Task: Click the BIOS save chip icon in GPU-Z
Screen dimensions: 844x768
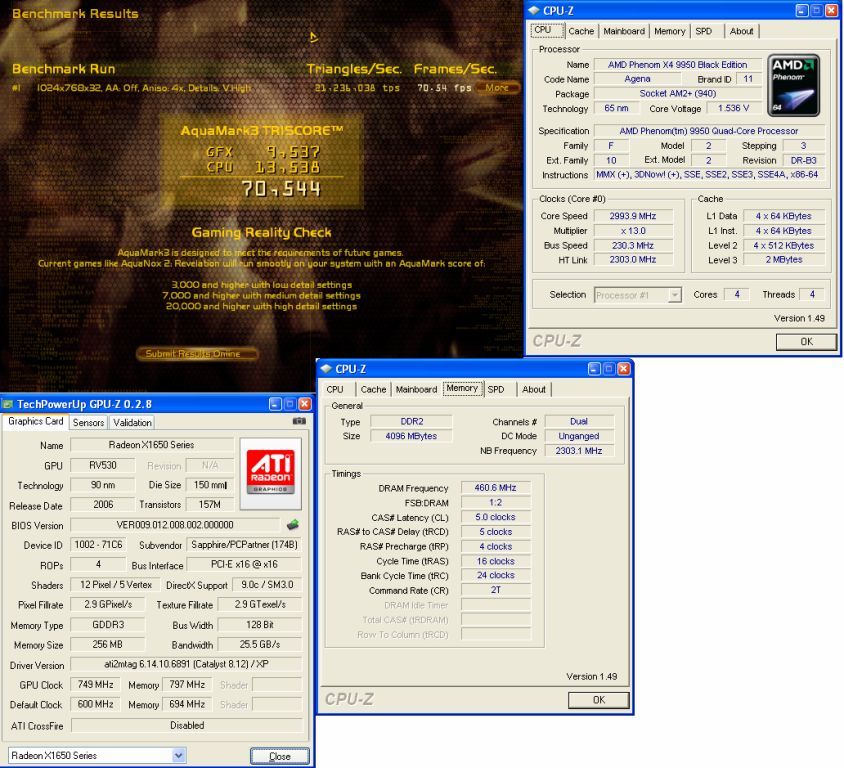Action: [x=292, y=525]
